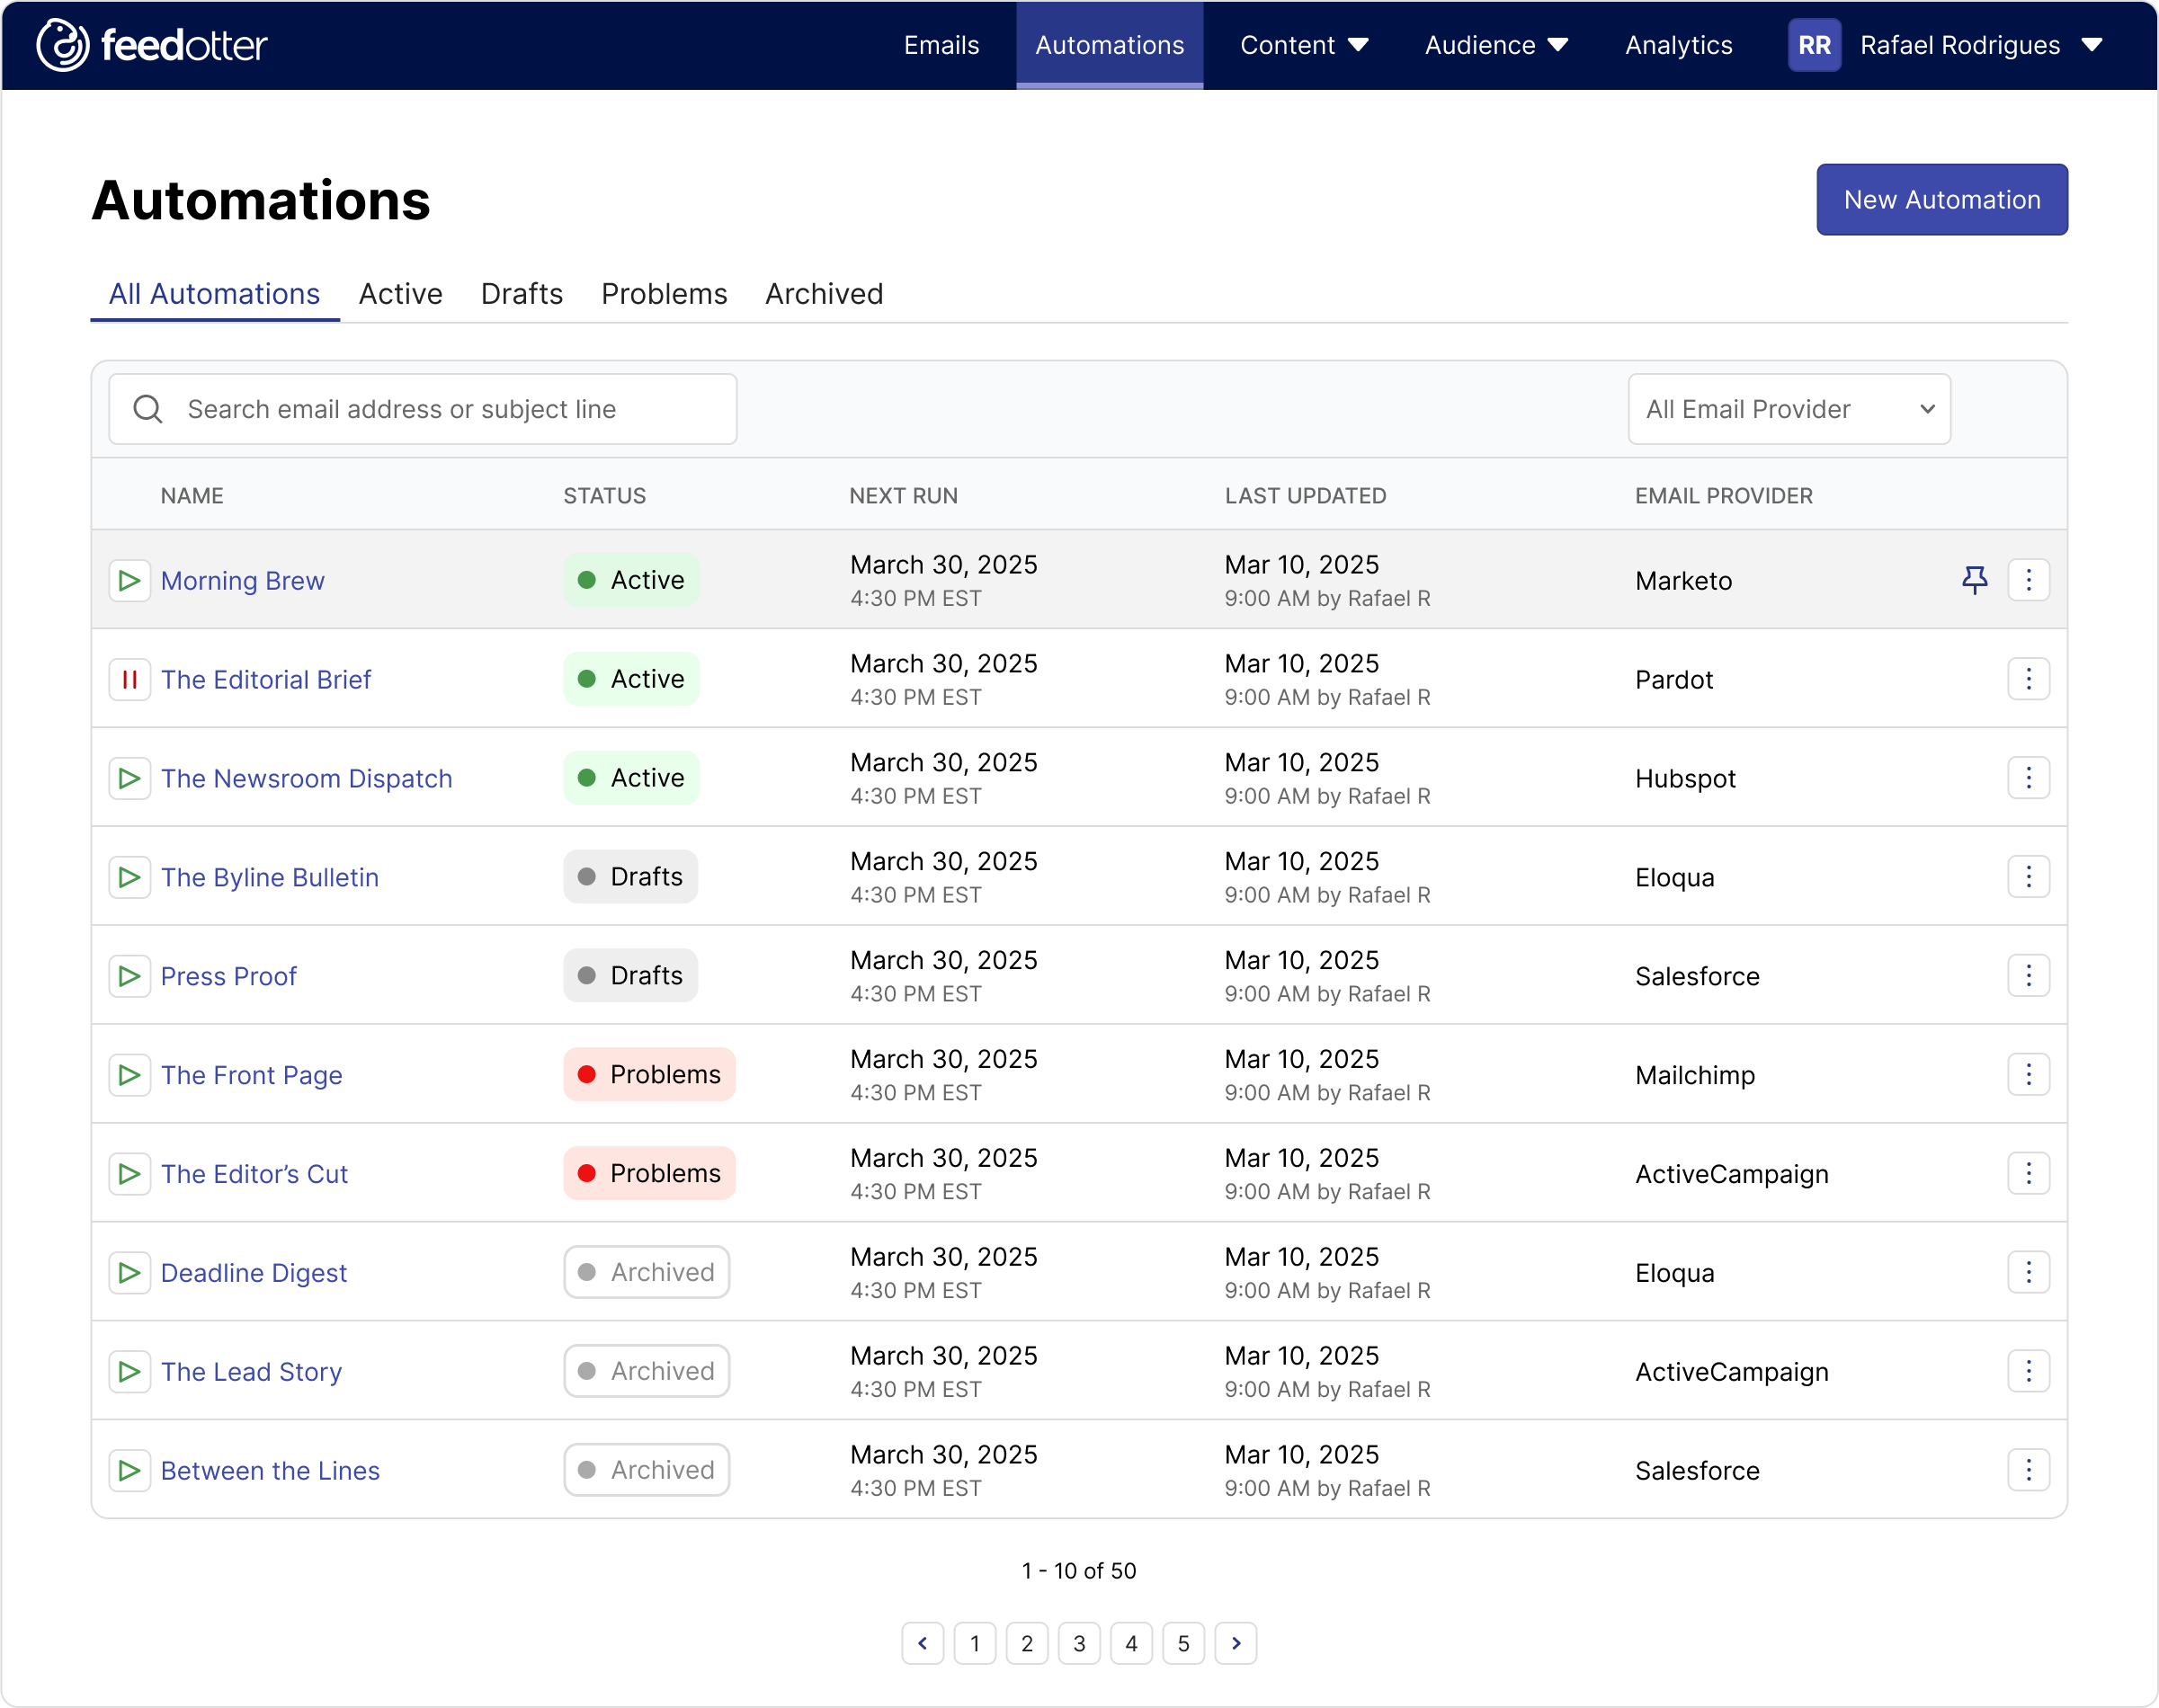Open The Front Page link
2159x1708 pixels.
251,1076
